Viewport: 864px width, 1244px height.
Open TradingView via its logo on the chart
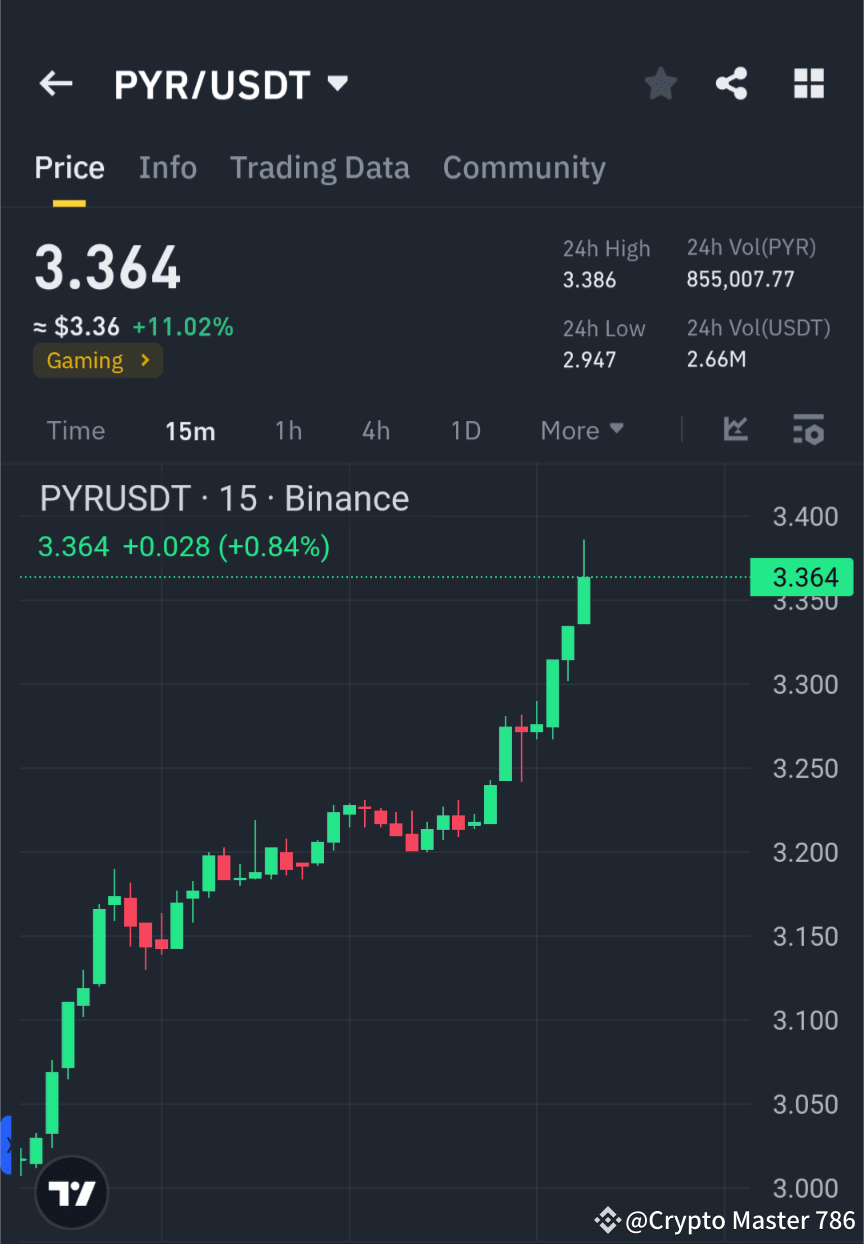[70, 1191]
